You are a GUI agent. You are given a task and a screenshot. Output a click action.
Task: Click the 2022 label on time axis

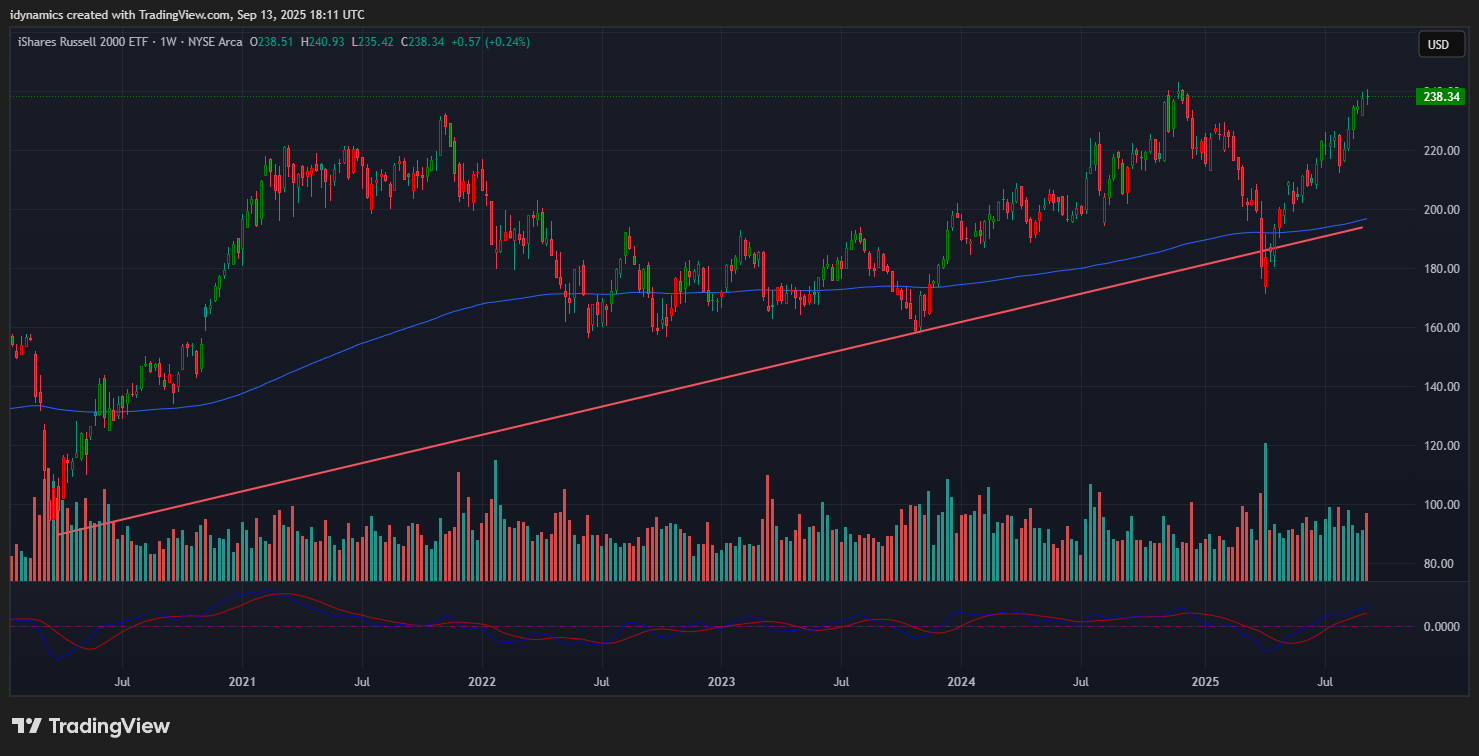[x=482, y=682]
